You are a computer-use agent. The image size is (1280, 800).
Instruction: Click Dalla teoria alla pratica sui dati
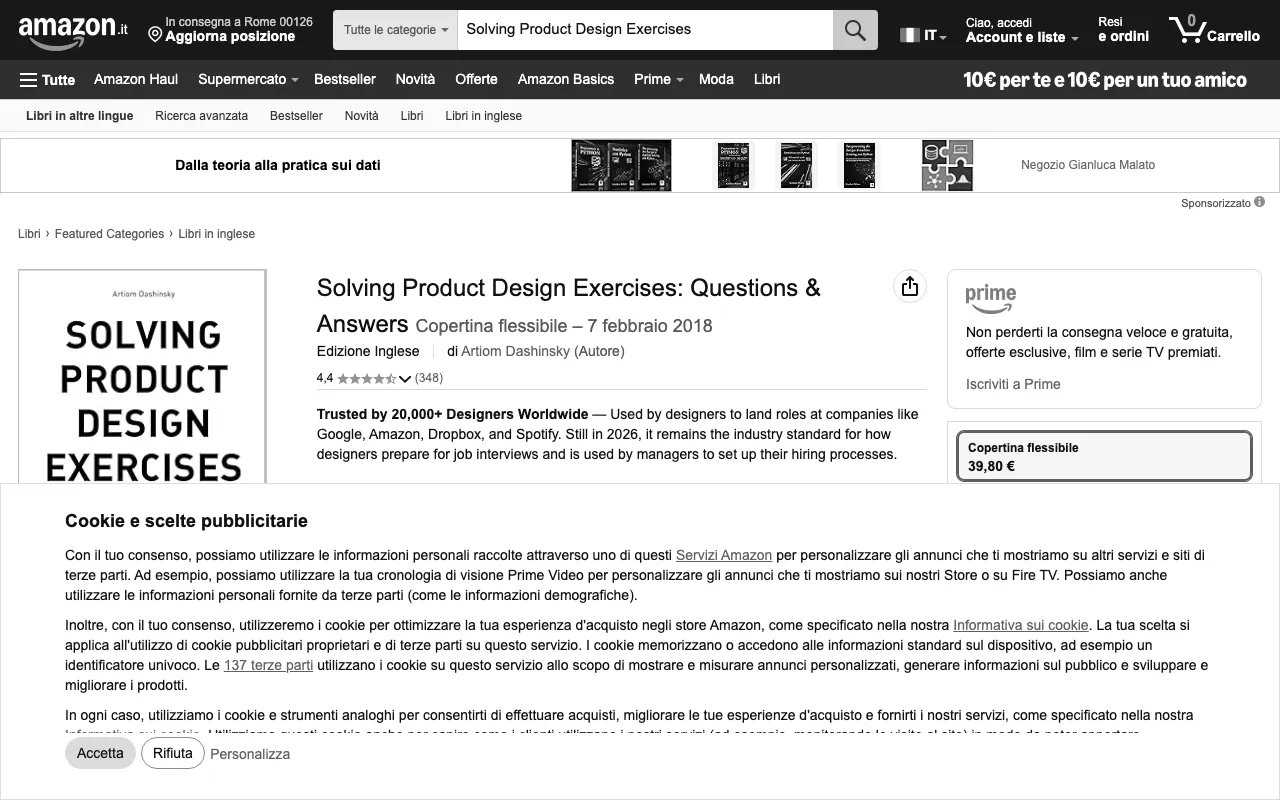278,165
